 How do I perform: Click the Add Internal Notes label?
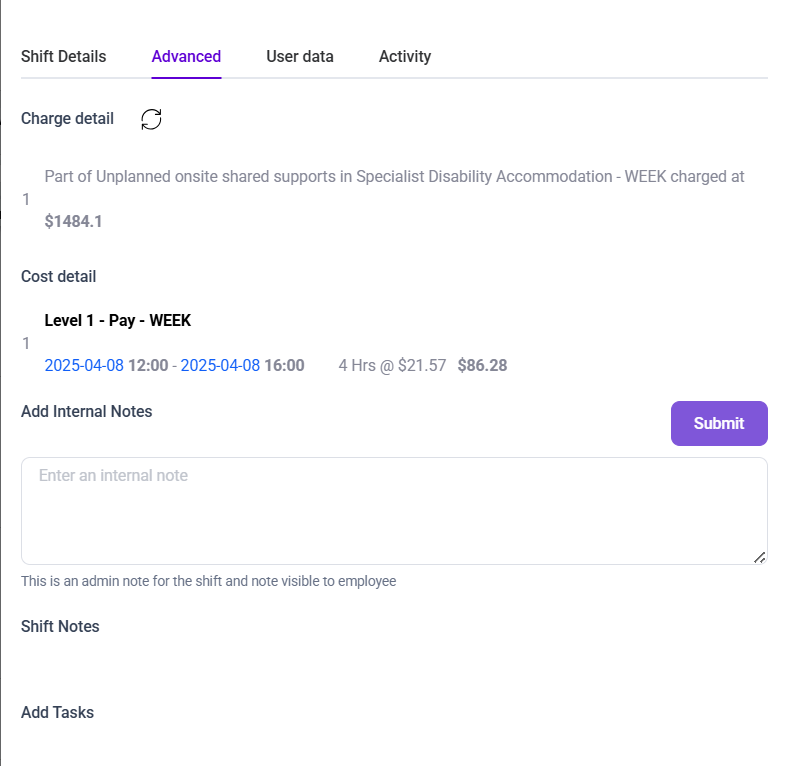point(87,411)
